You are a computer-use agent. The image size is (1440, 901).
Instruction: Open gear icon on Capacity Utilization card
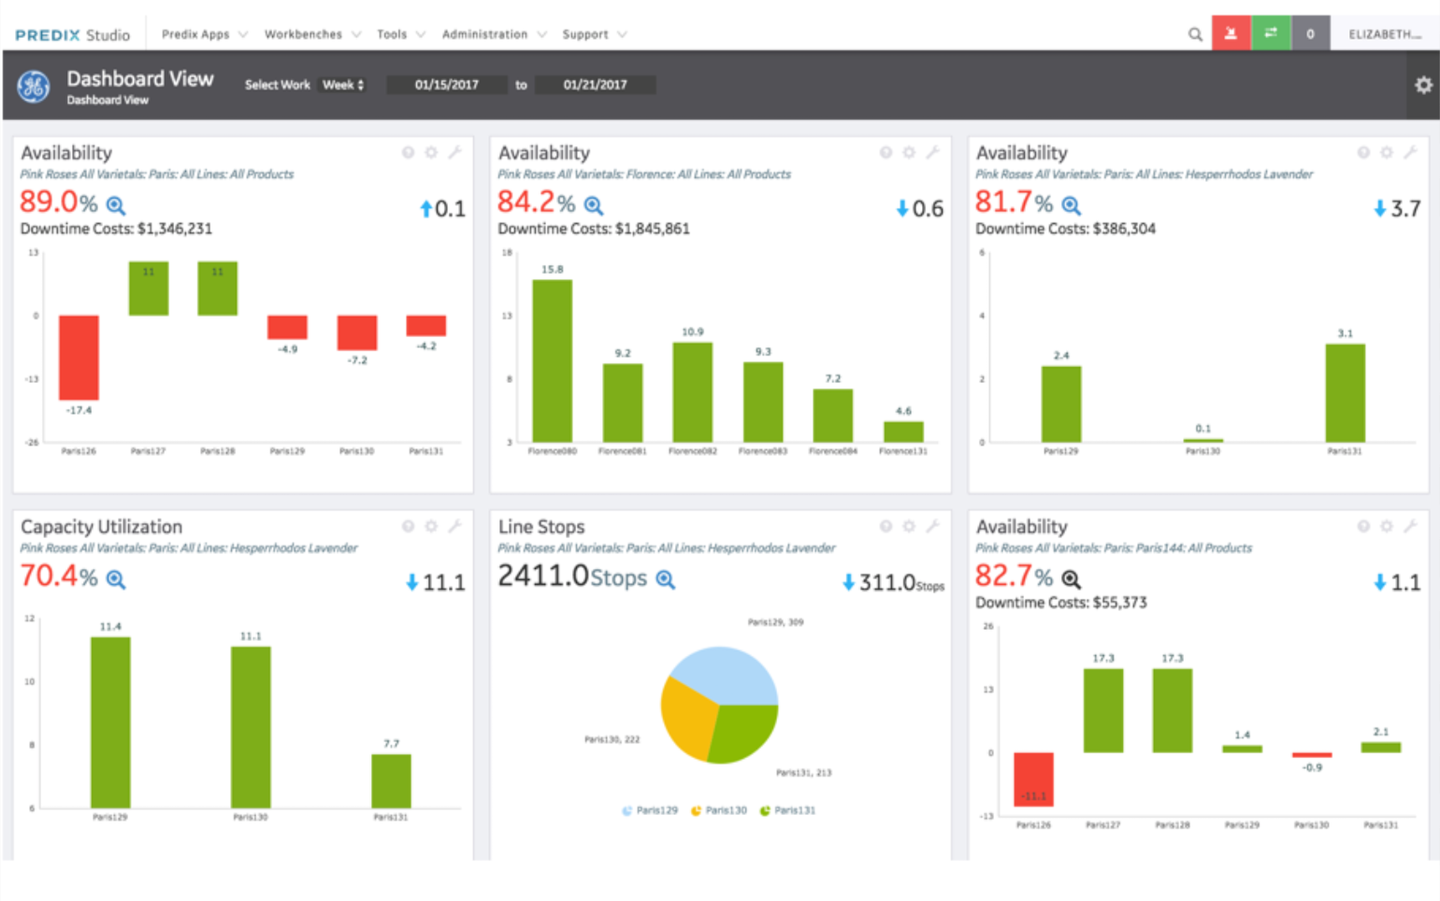tap(431, 526)
